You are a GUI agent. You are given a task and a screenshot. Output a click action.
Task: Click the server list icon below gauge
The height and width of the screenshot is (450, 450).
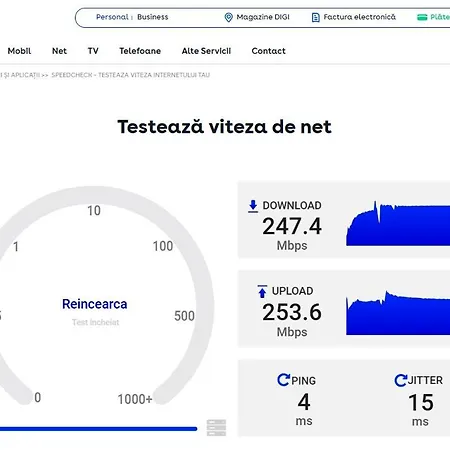[216, 428]
